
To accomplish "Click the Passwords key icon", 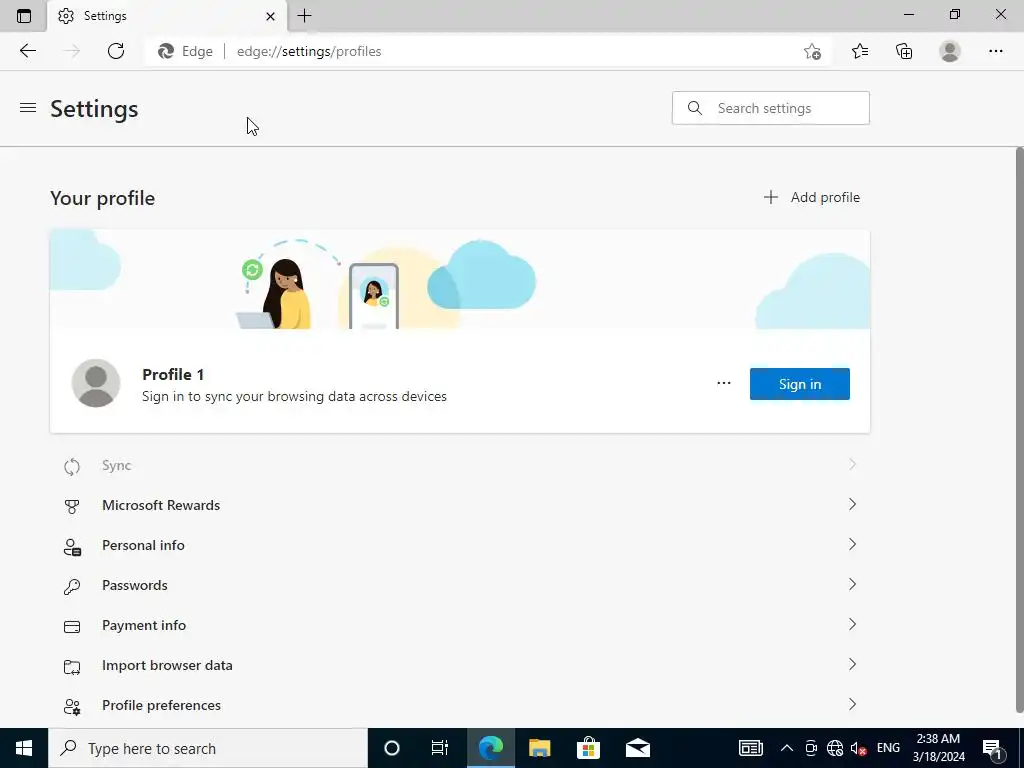I will 72,586.
